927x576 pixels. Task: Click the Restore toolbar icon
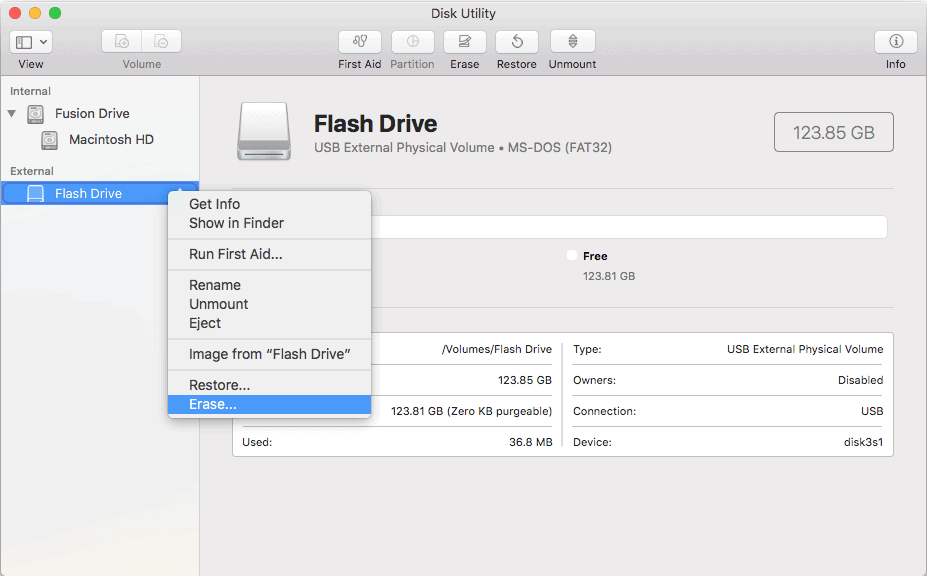click(x=517, y=42)
